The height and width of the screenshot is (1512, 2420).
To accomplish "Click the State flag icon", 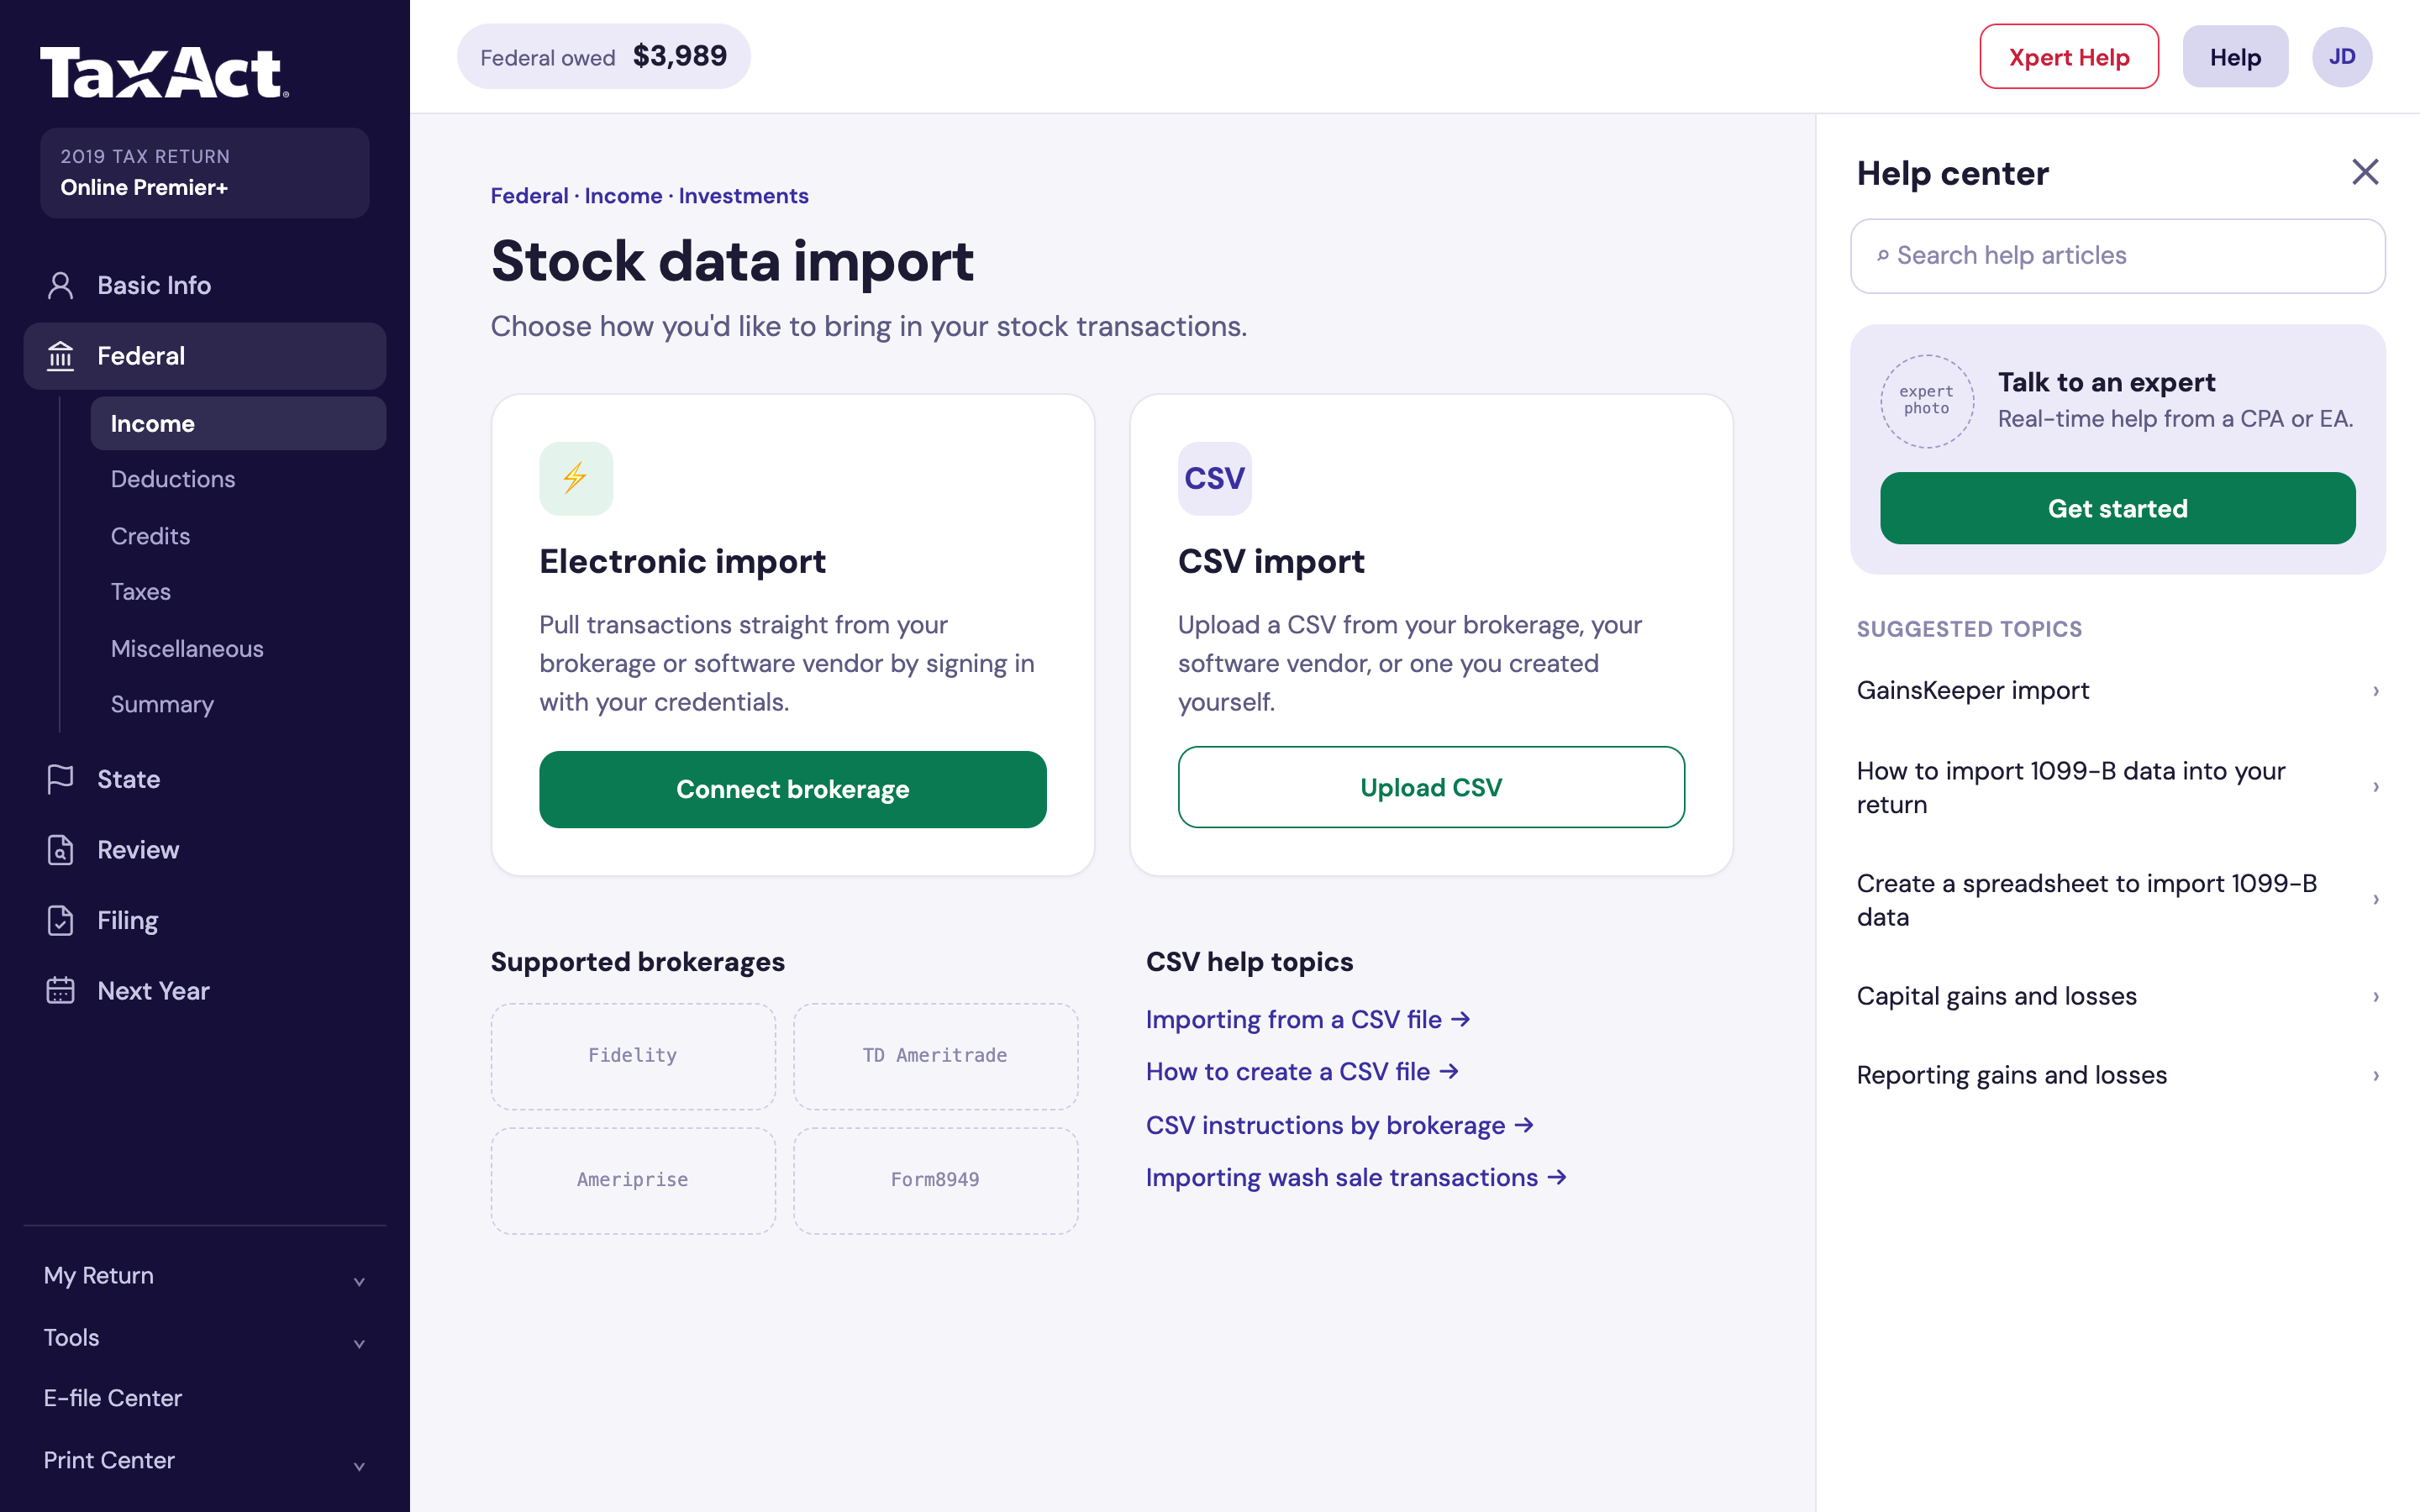I will 61,779.
